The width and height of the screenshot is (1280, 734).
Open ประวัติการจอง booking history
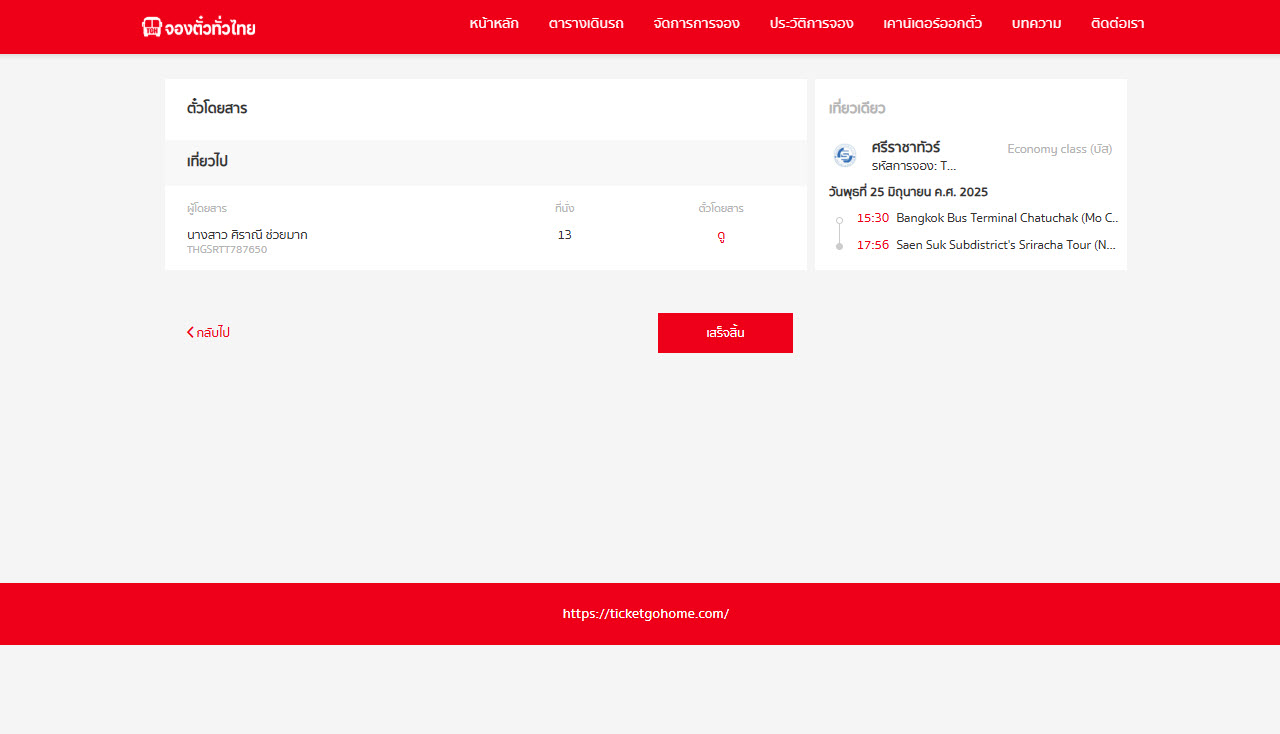[x=811, y=24]
